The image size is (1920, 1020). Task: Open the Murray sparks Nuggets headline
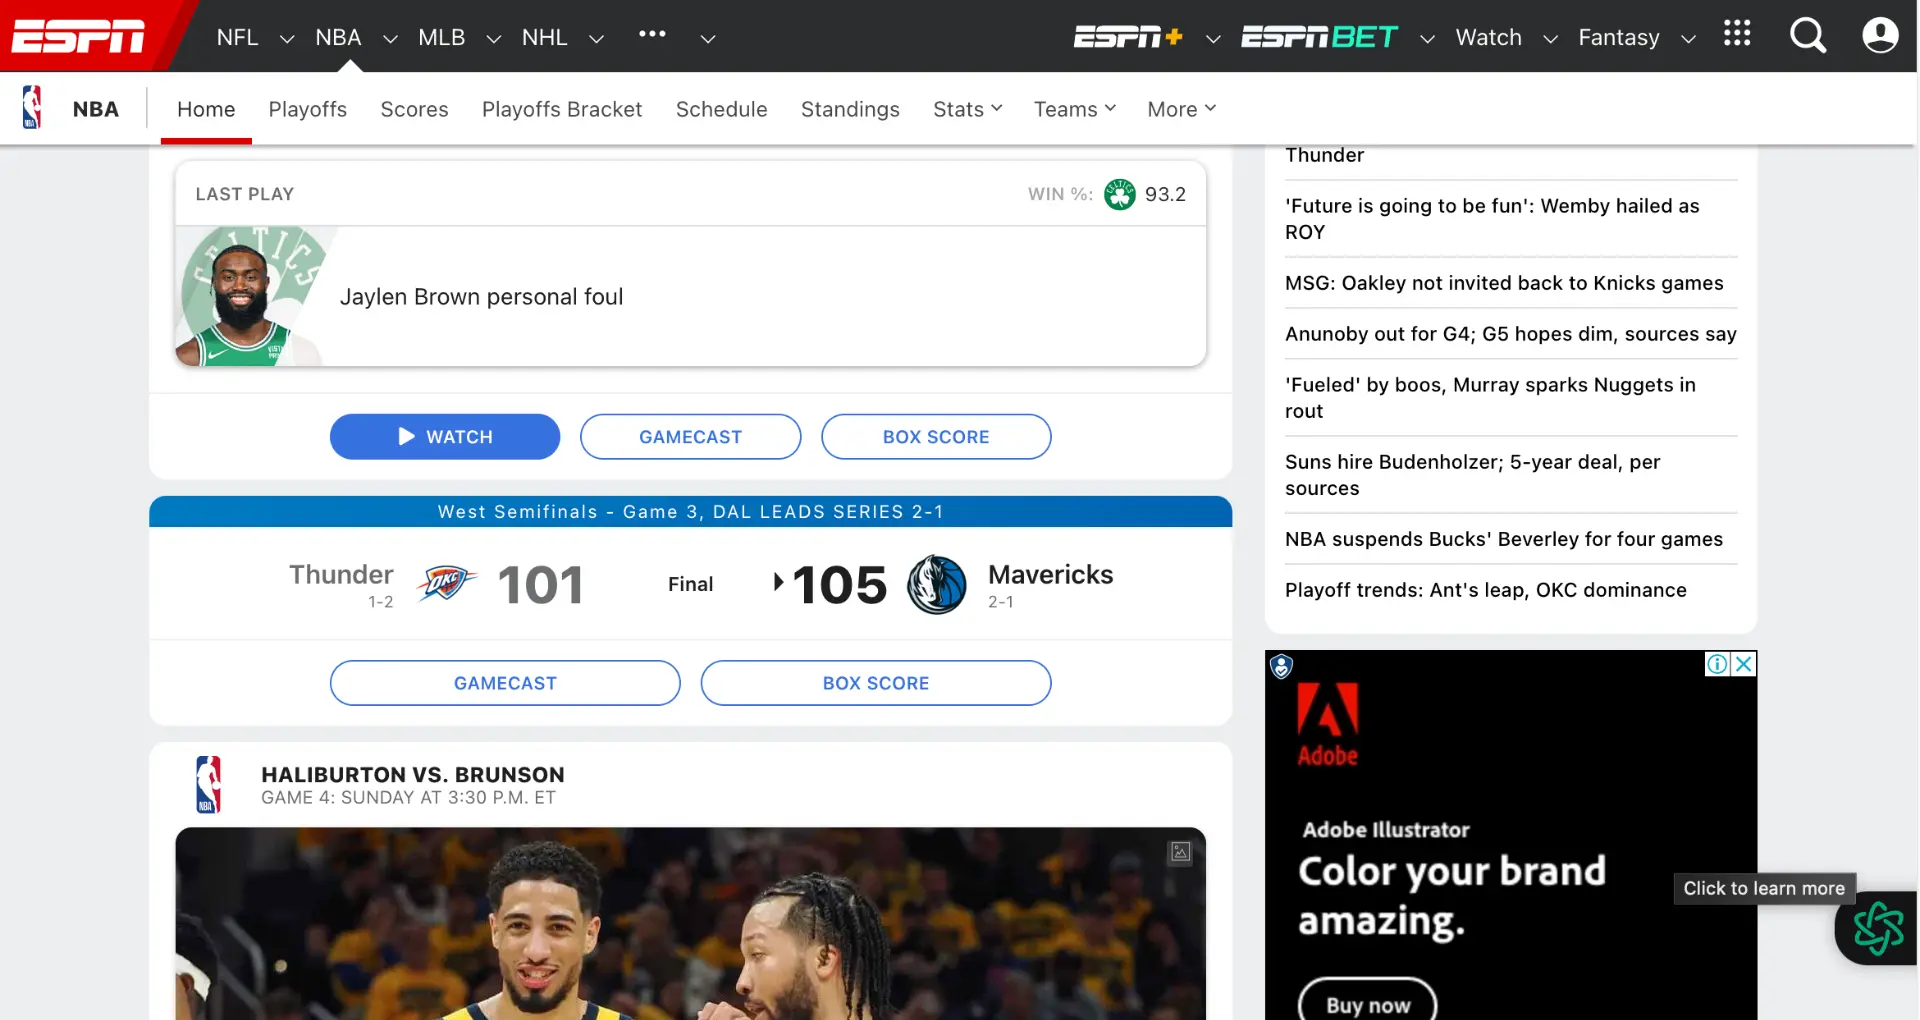point(1490,398)
